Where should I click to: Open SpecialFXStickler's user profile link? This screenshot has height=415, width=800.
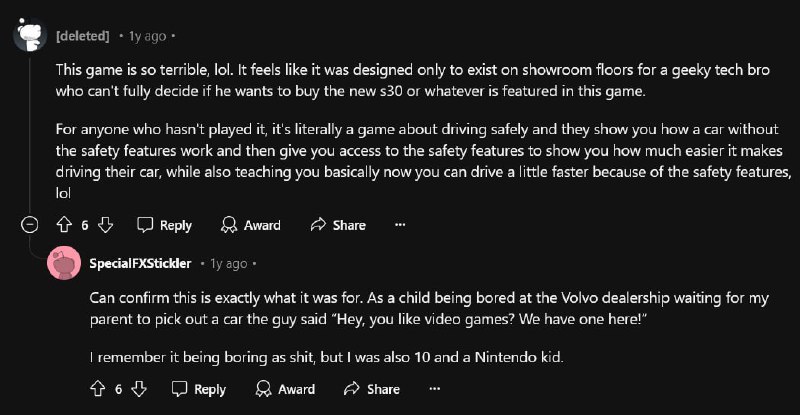[x=140, y=264]
